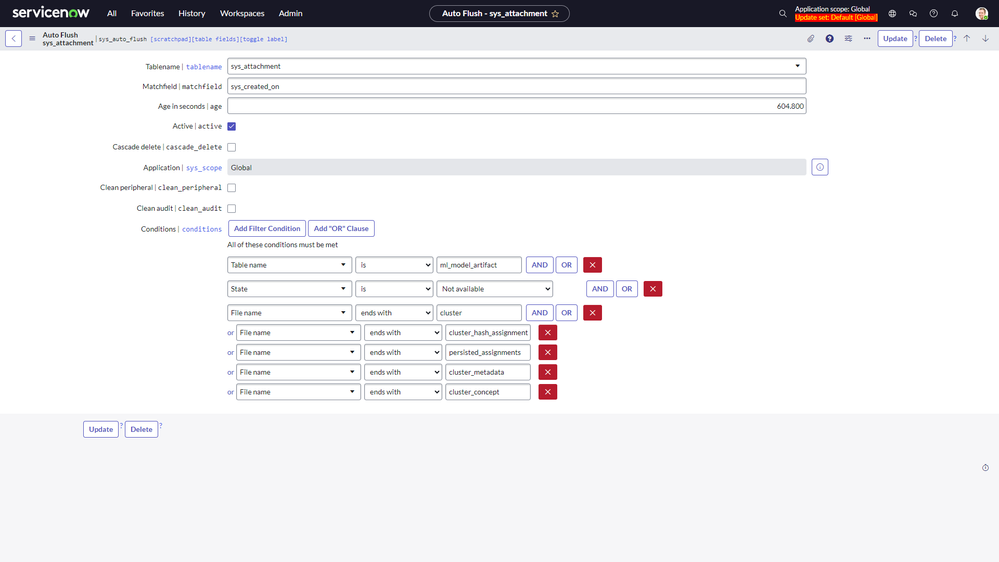Open the Favorites menu
The image size is (999, 562).
point(147,13)
